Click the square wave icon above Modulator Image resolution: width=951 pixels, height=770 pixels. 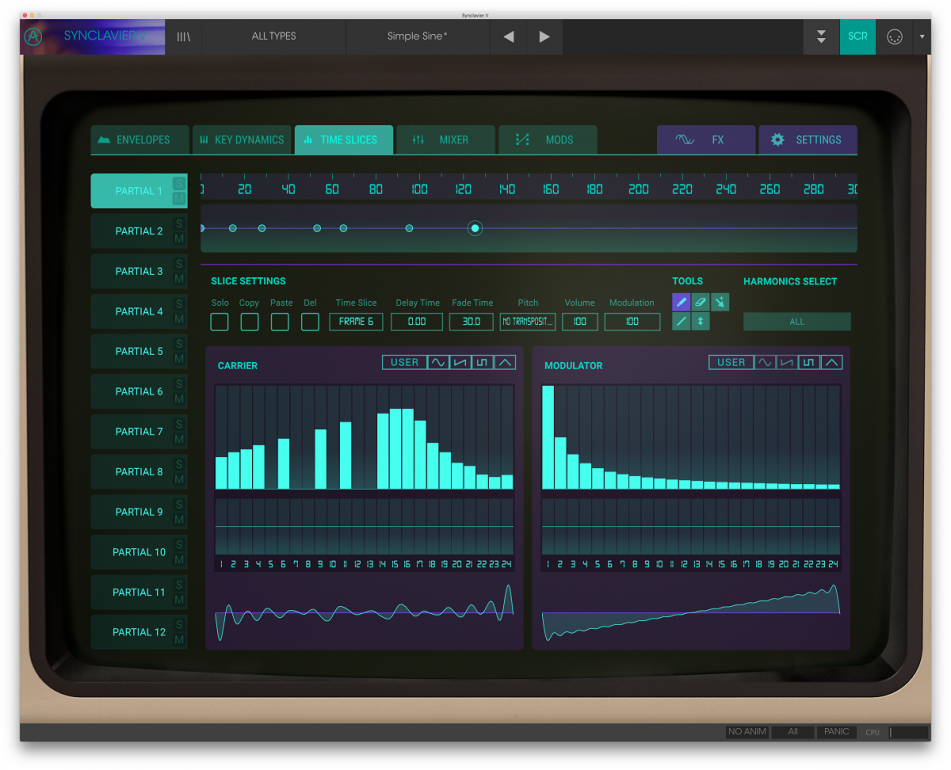tap(808, 362)
